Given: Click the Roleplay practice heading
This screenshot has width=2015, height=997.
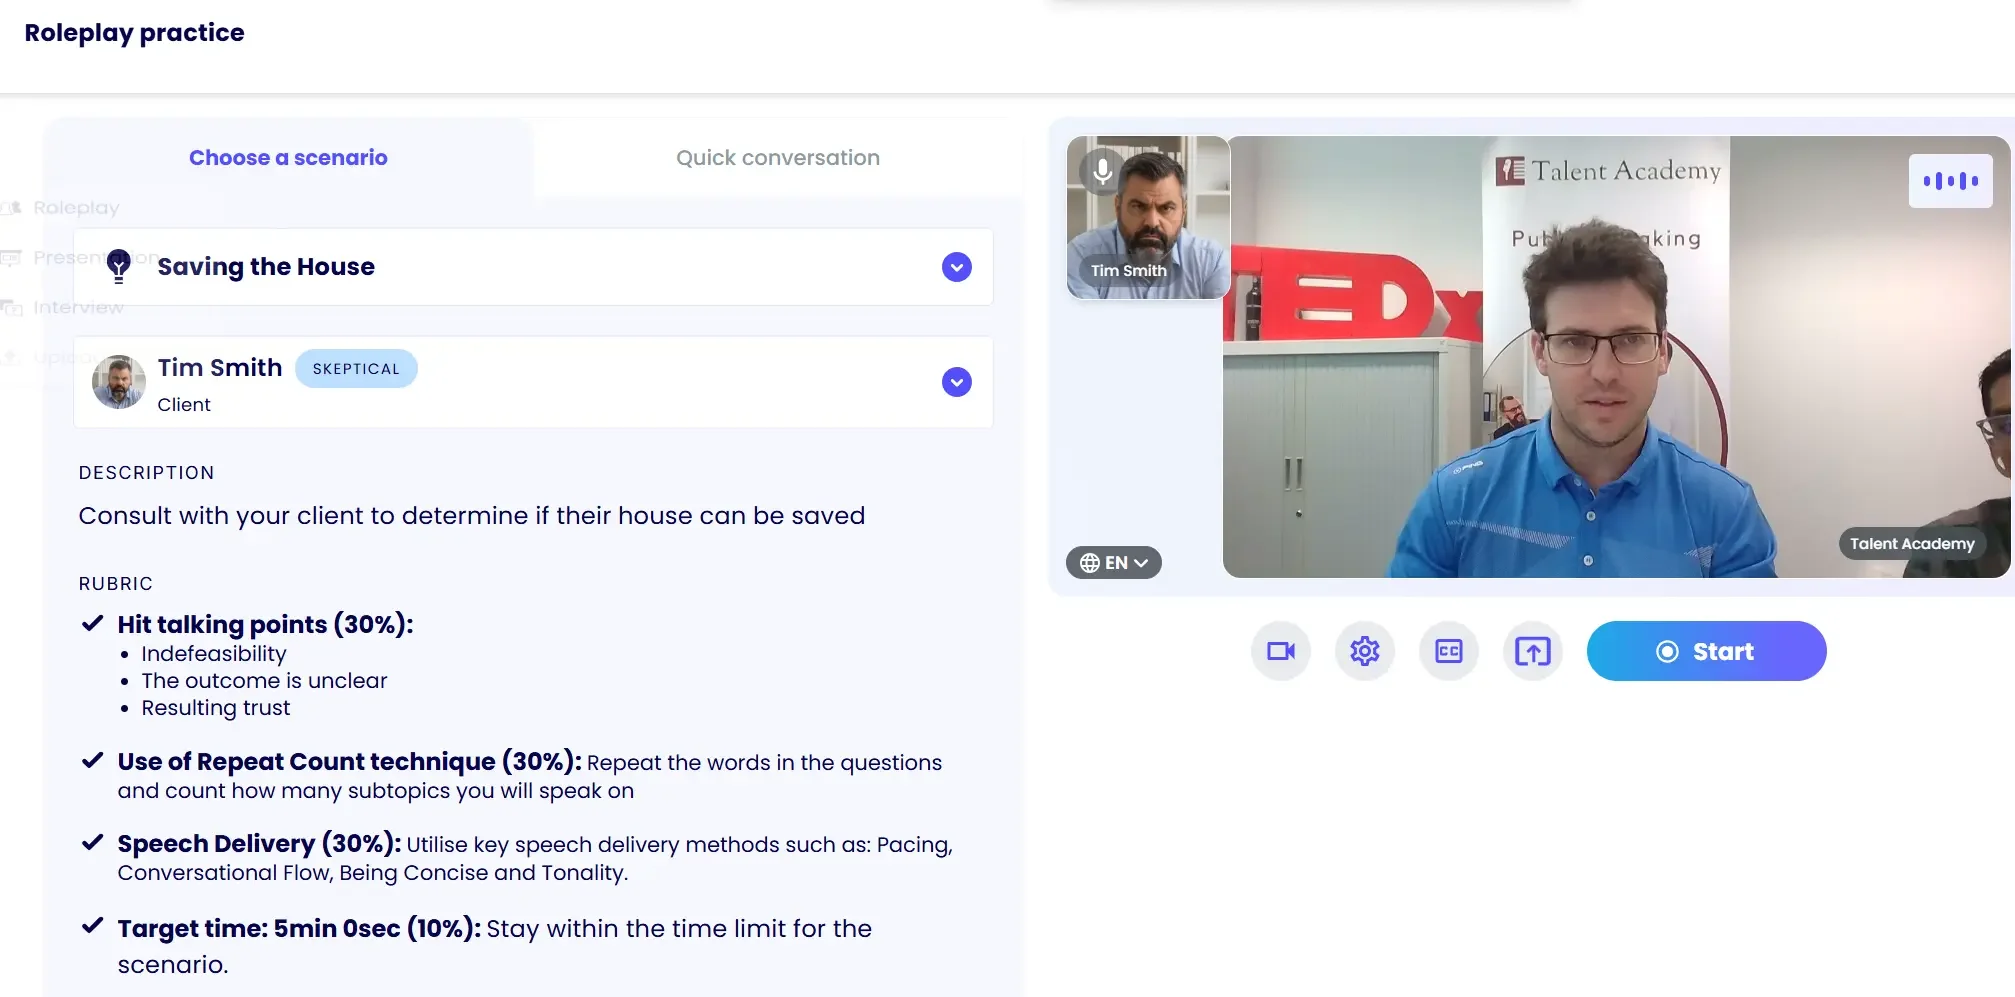Looking at the screenshot, I should (135, 33).
